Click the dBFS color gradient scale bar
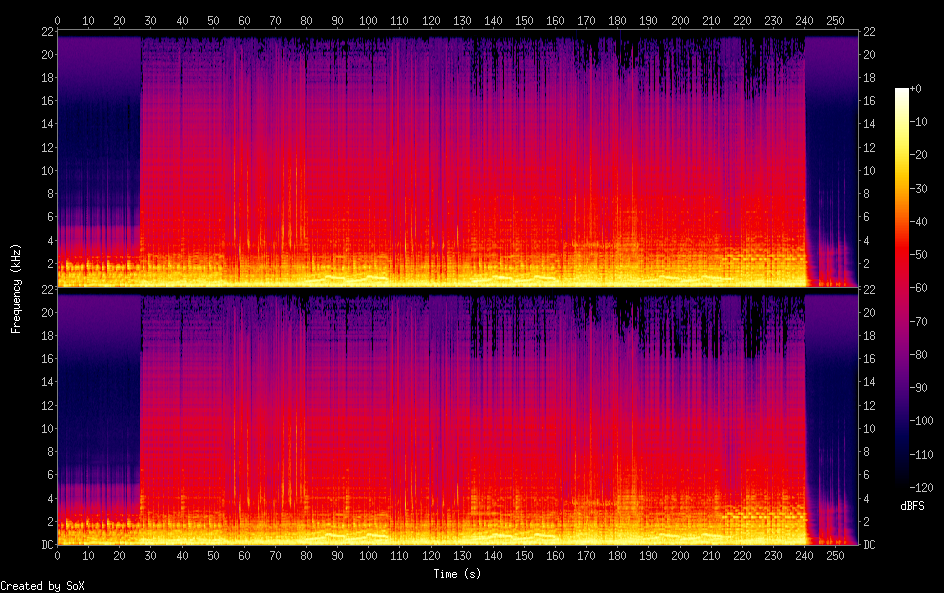Viewport: 944px width, 593px height. [902, 288]
